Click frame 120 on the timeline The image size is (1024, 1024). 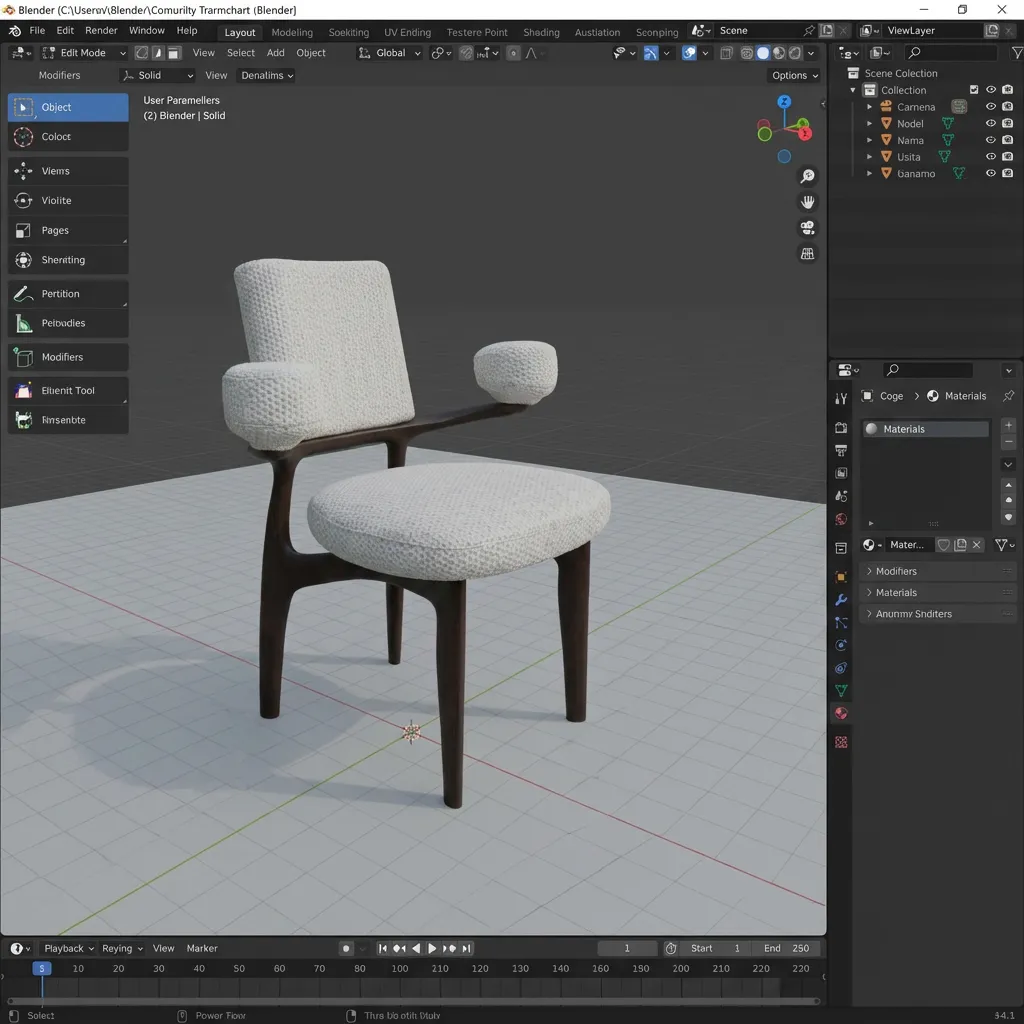tap(480, 968)
